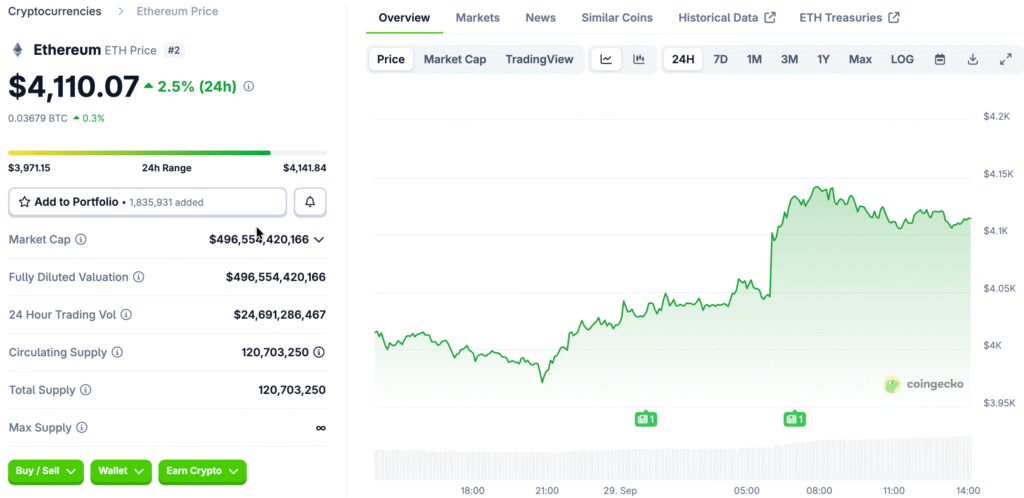Select the Market Cap chart toggle
This screenshot has width=1024, height=498.
[455, 59]
